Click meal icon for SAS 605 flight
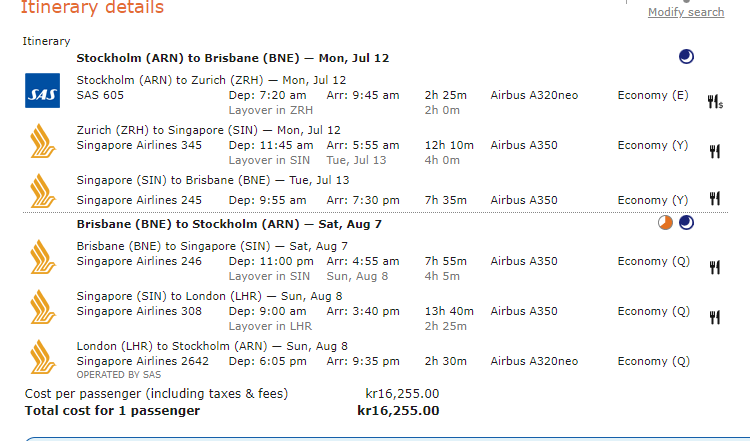Viewport: 750px width, 441px height. [x=715, y=100]
